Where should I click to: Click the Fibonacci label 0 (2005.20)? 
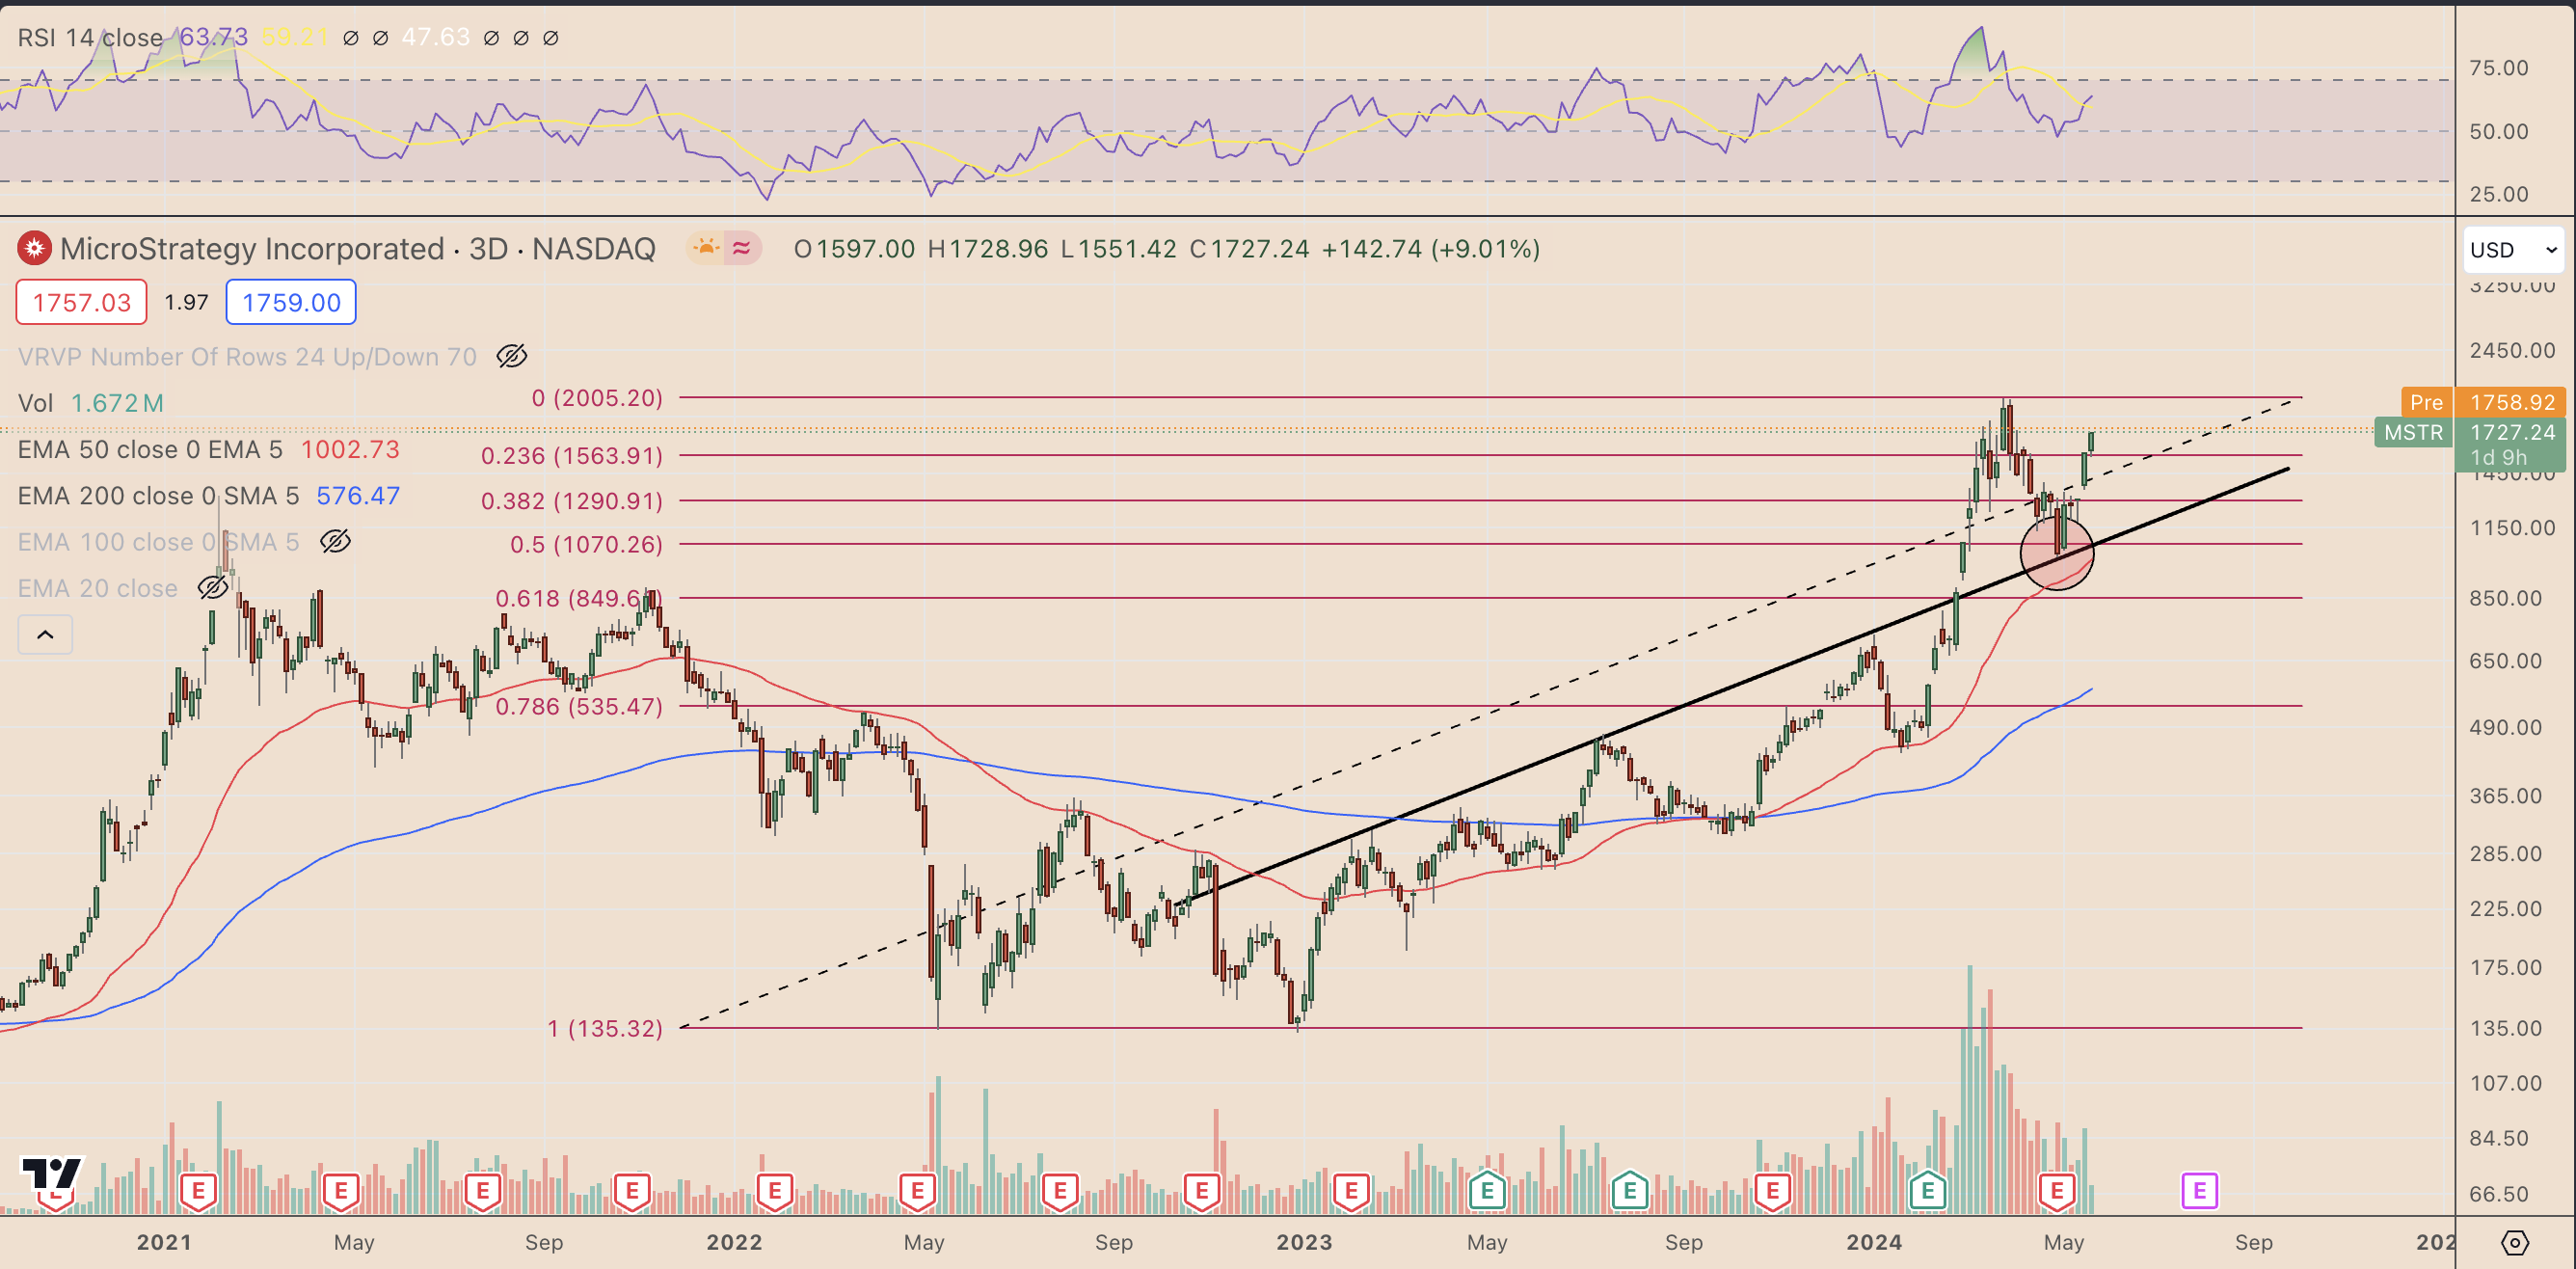coord(597,398)
